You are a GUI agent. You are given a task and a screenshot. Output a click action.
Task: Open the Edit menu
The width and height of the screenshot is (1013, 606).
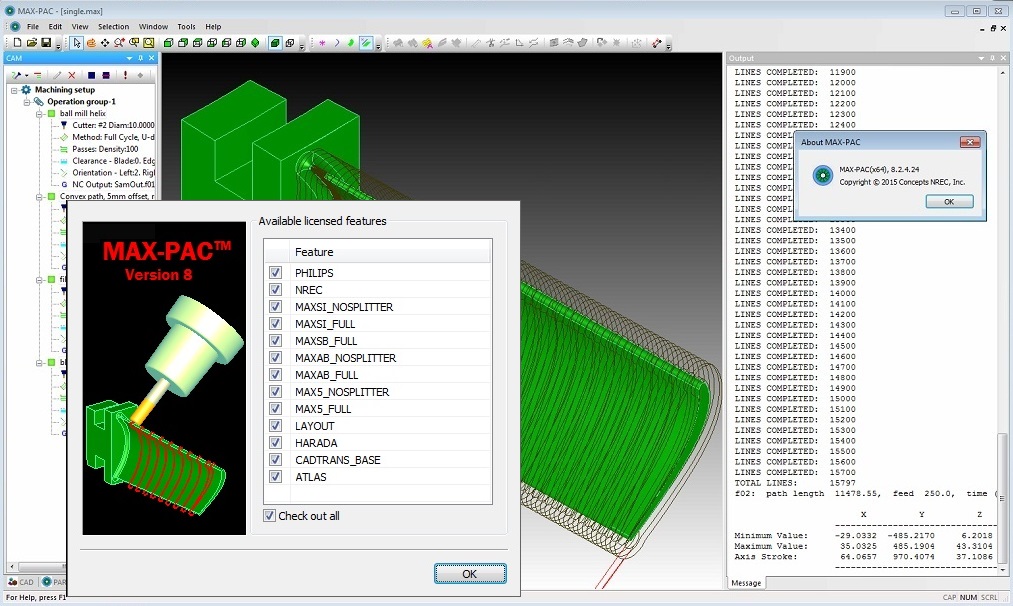point(56,26)
